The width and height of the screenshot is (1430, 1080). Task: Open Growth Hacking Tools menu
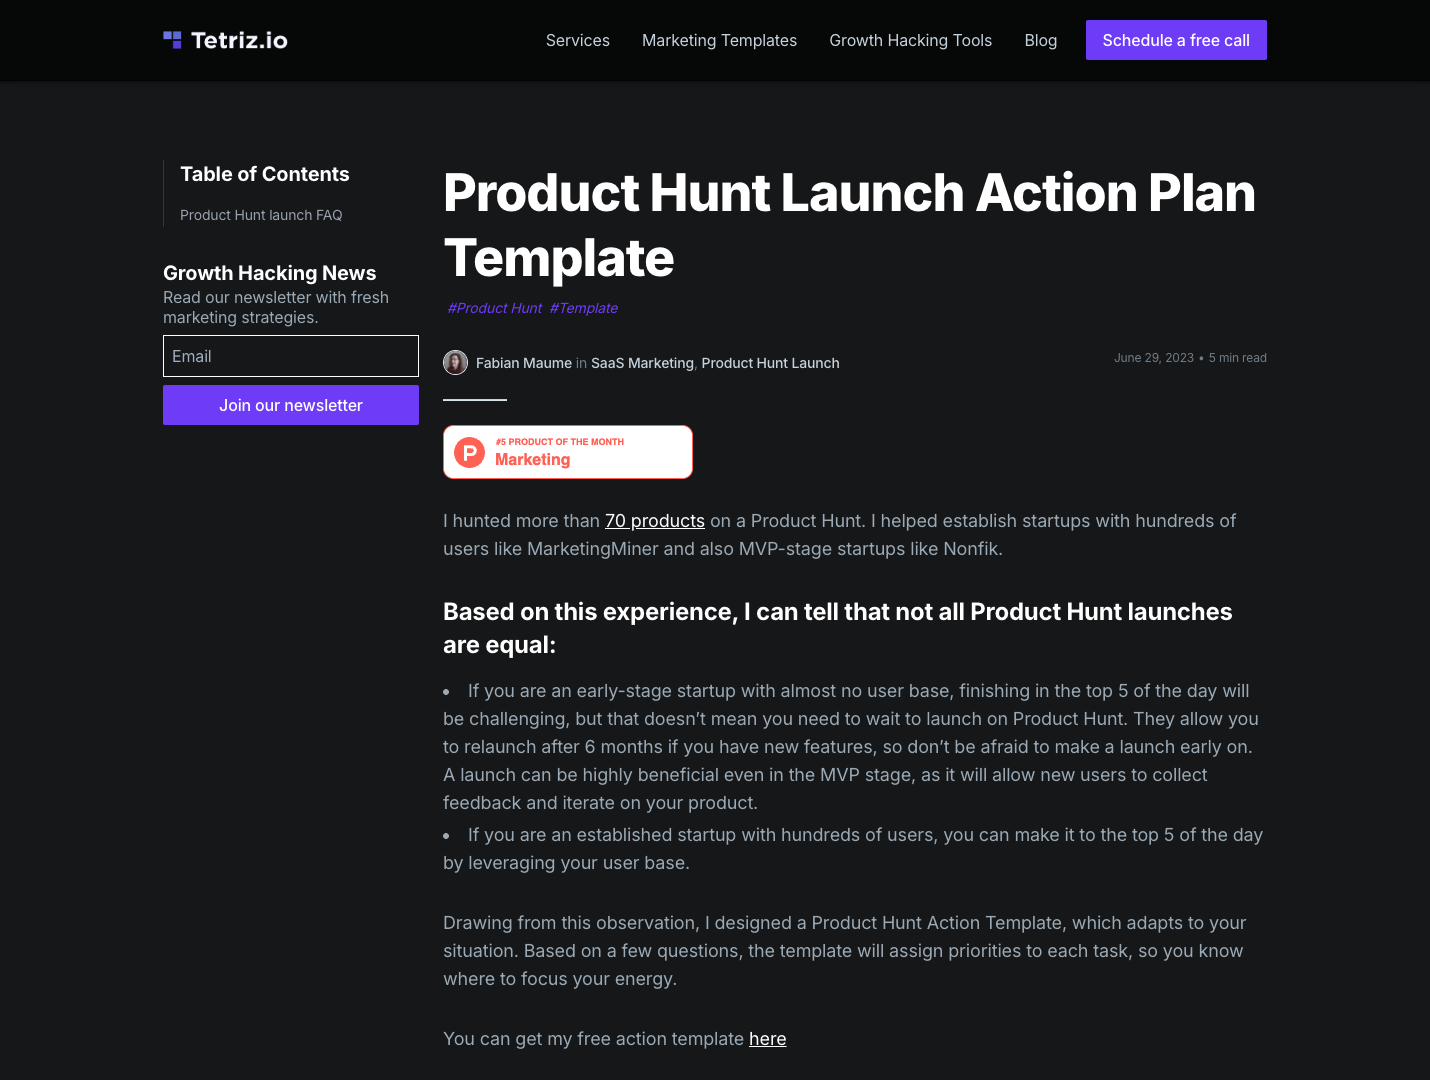point(910,40)
